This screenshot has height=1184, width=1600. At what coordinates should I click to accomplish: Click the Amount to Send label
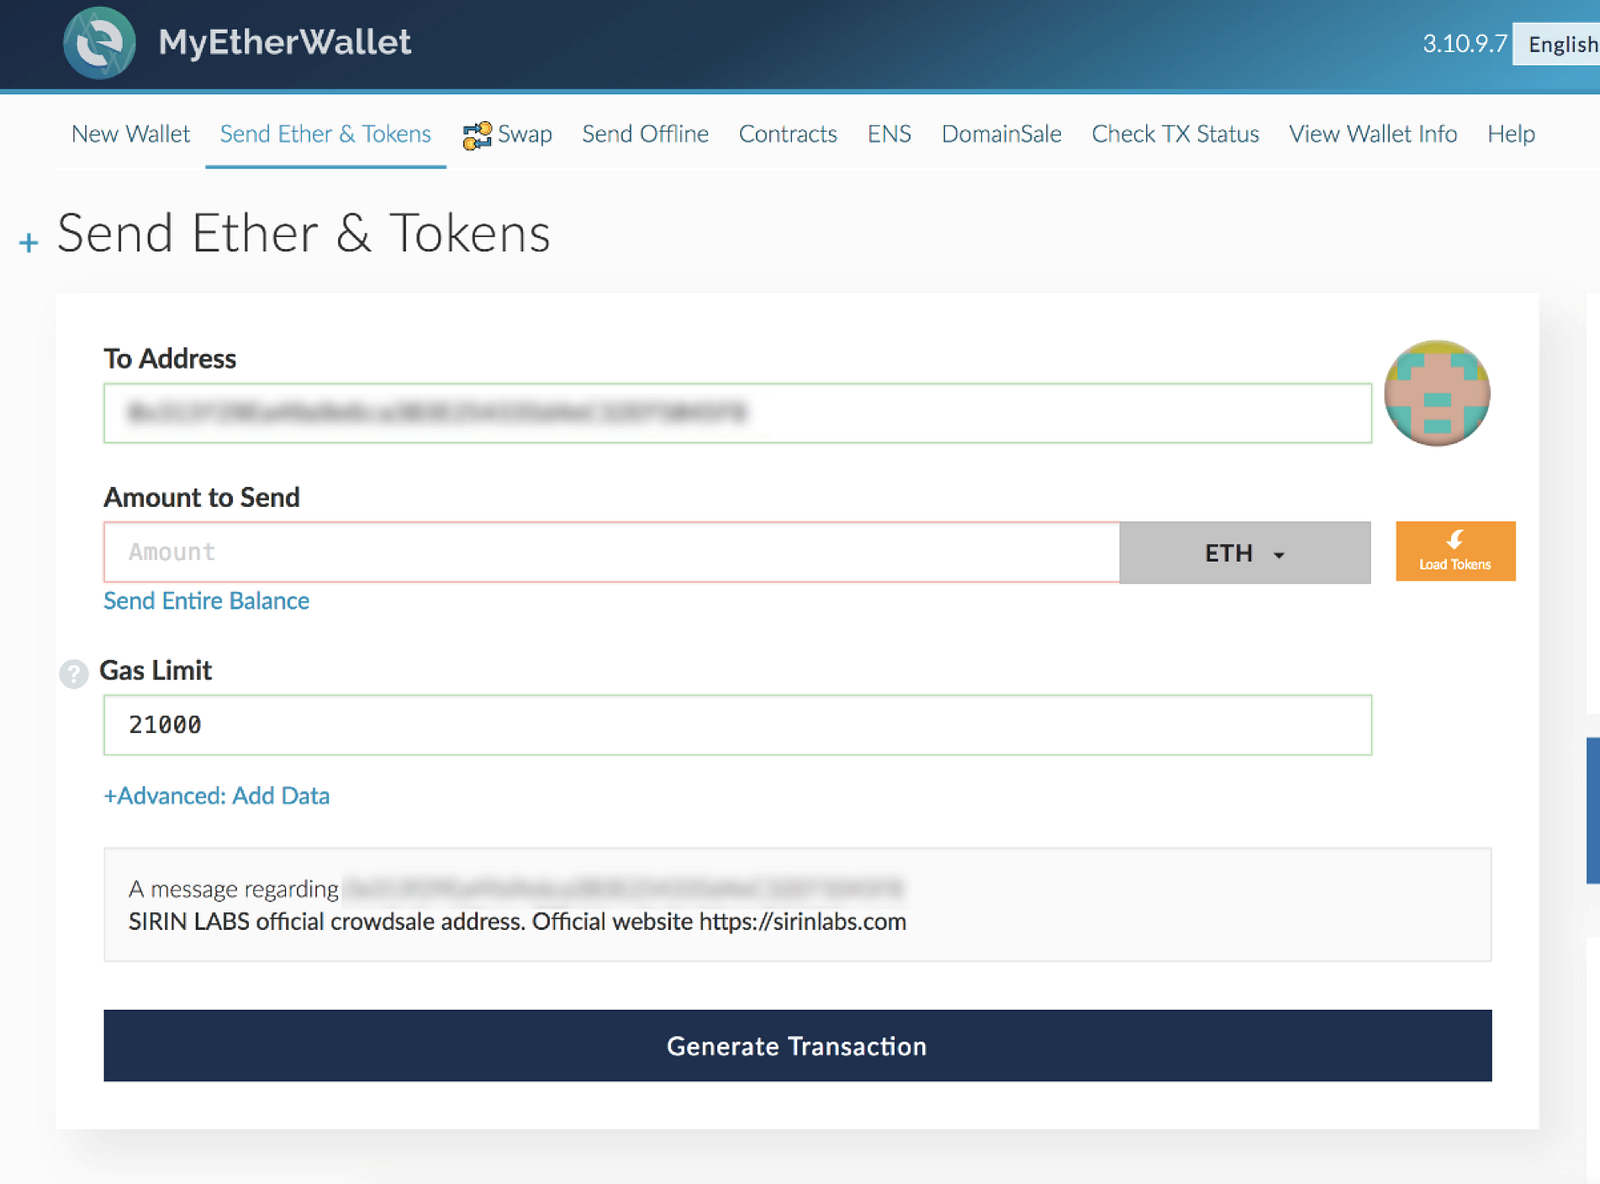click(202, 498)
